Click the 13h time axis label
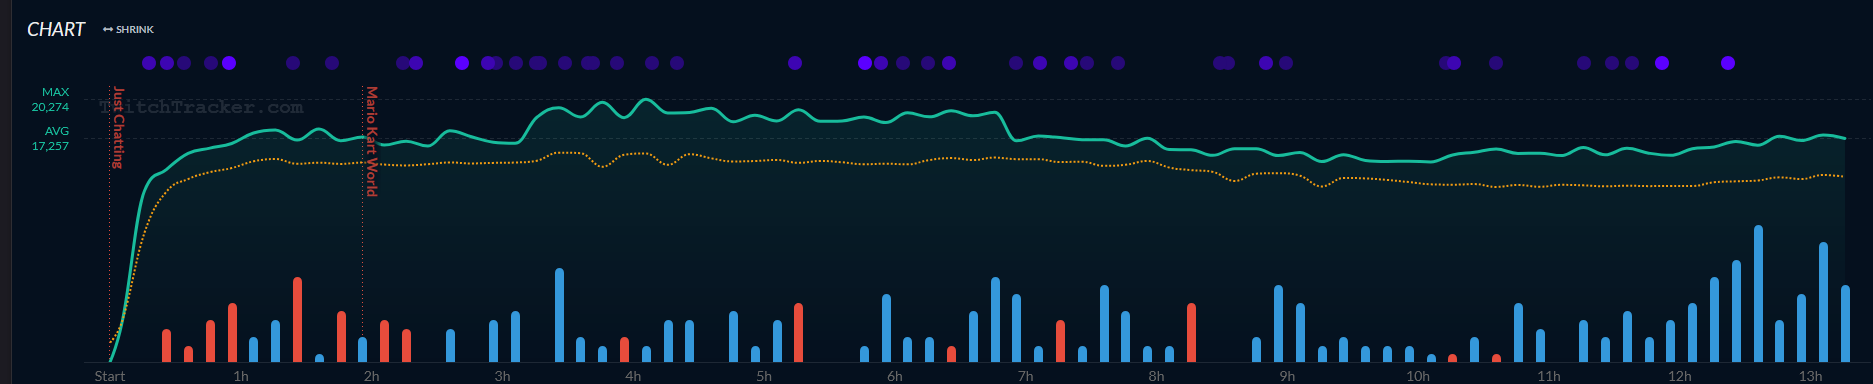The height and width of the screenshot is (384, 1873). pyautogui.click(x=1810, y=376)
